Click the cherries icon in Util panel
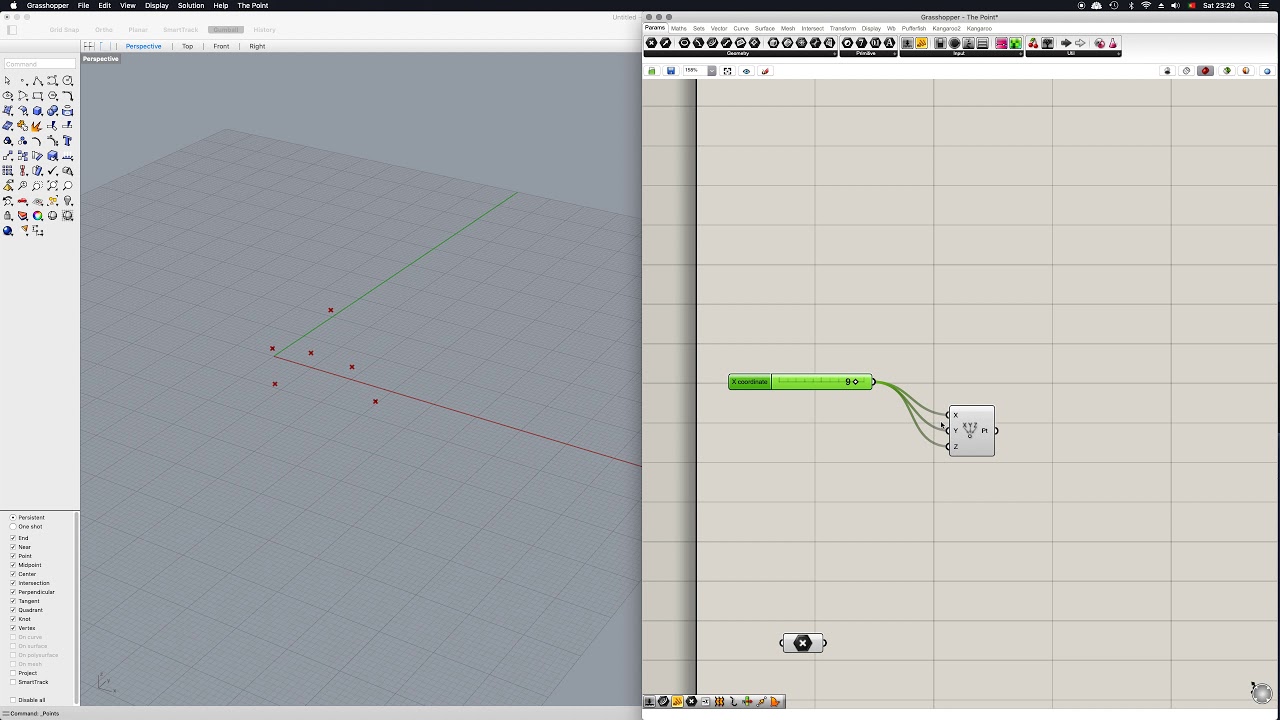1280x720 pixels. tap(1033, 43)
